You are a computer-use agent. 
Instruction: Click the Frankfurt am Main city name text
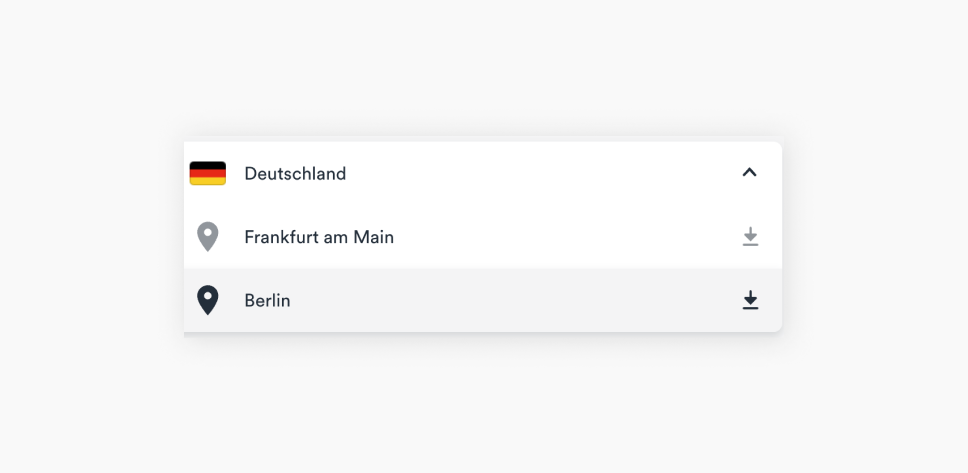[x=319, y=237]
